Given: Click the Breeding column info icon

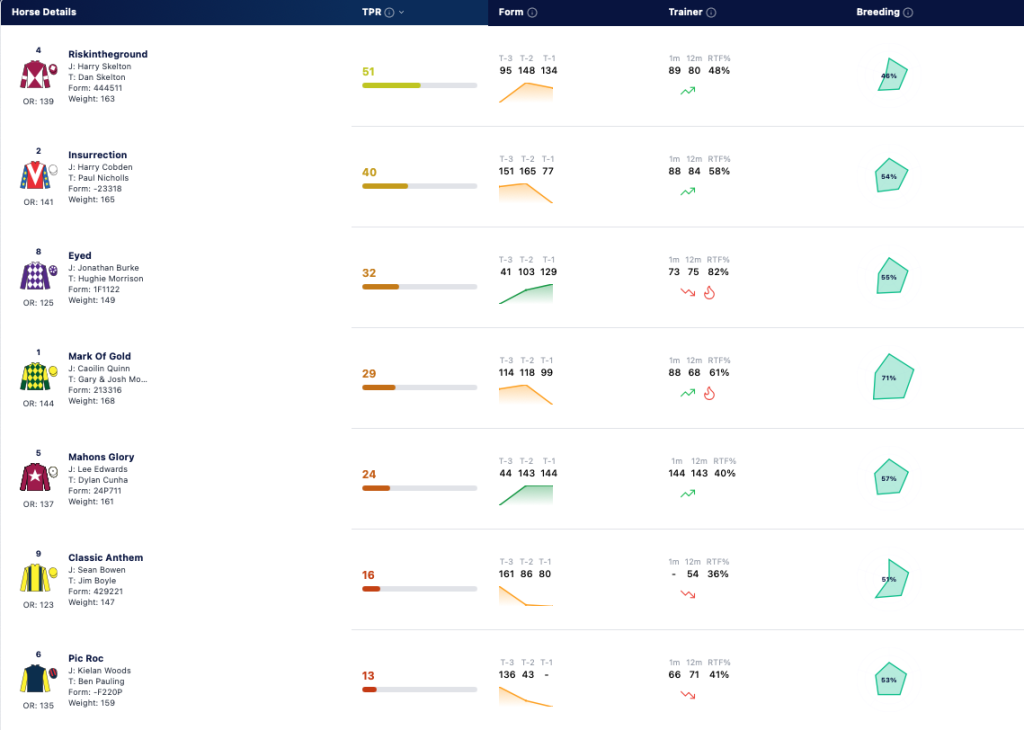Looking at the screenshot, I should point(908,12).
